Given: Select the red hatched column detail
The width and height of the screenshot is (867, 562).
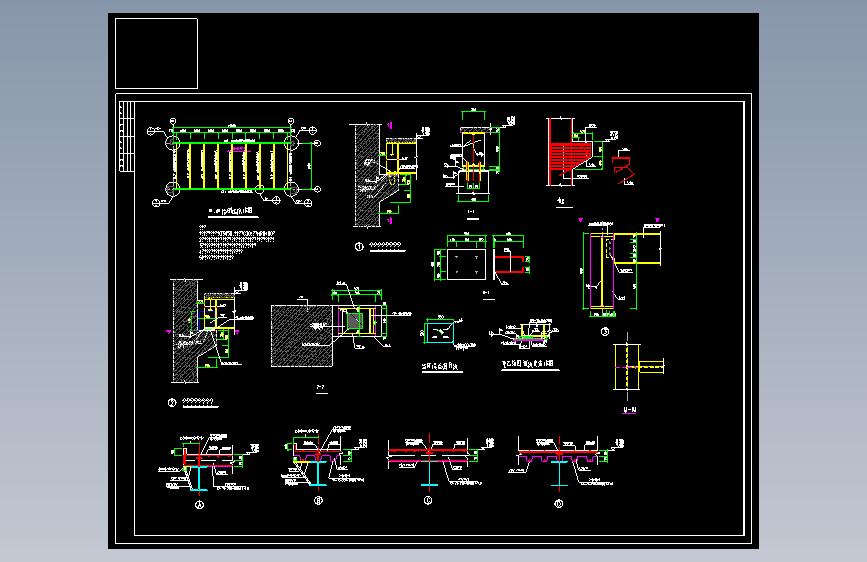Looking at the screenshot, I should [x=570, y=152].
